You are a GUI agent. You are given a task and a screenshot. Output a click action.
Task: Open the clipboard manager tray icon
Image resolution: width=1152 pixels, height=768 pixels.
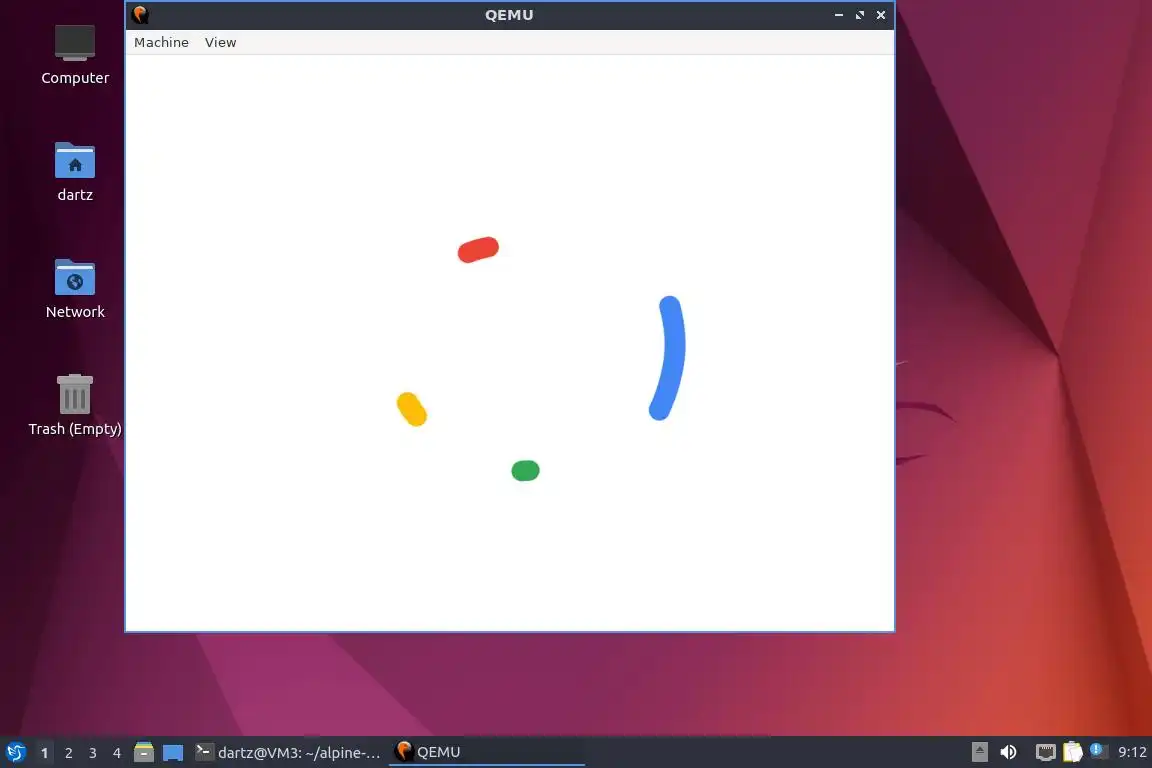[x=1073, y=752]
